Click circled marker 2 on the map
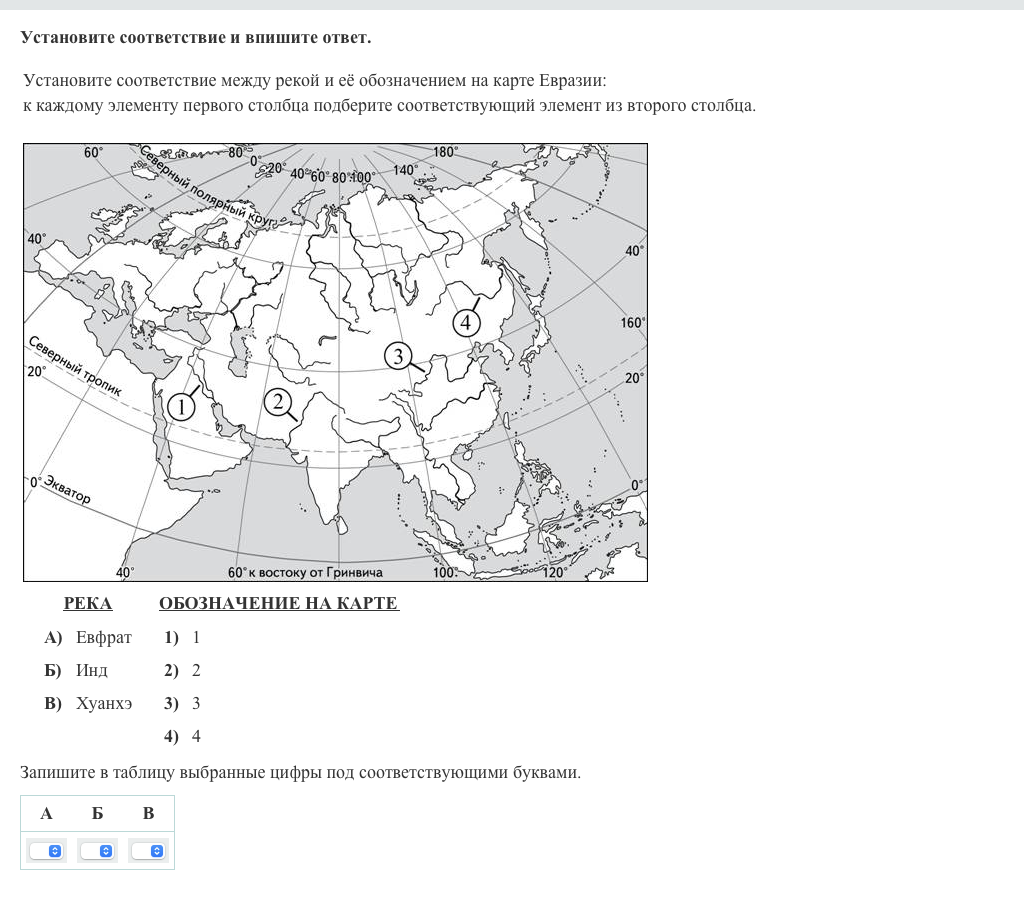1024x897 pixels. pos(277,402)
